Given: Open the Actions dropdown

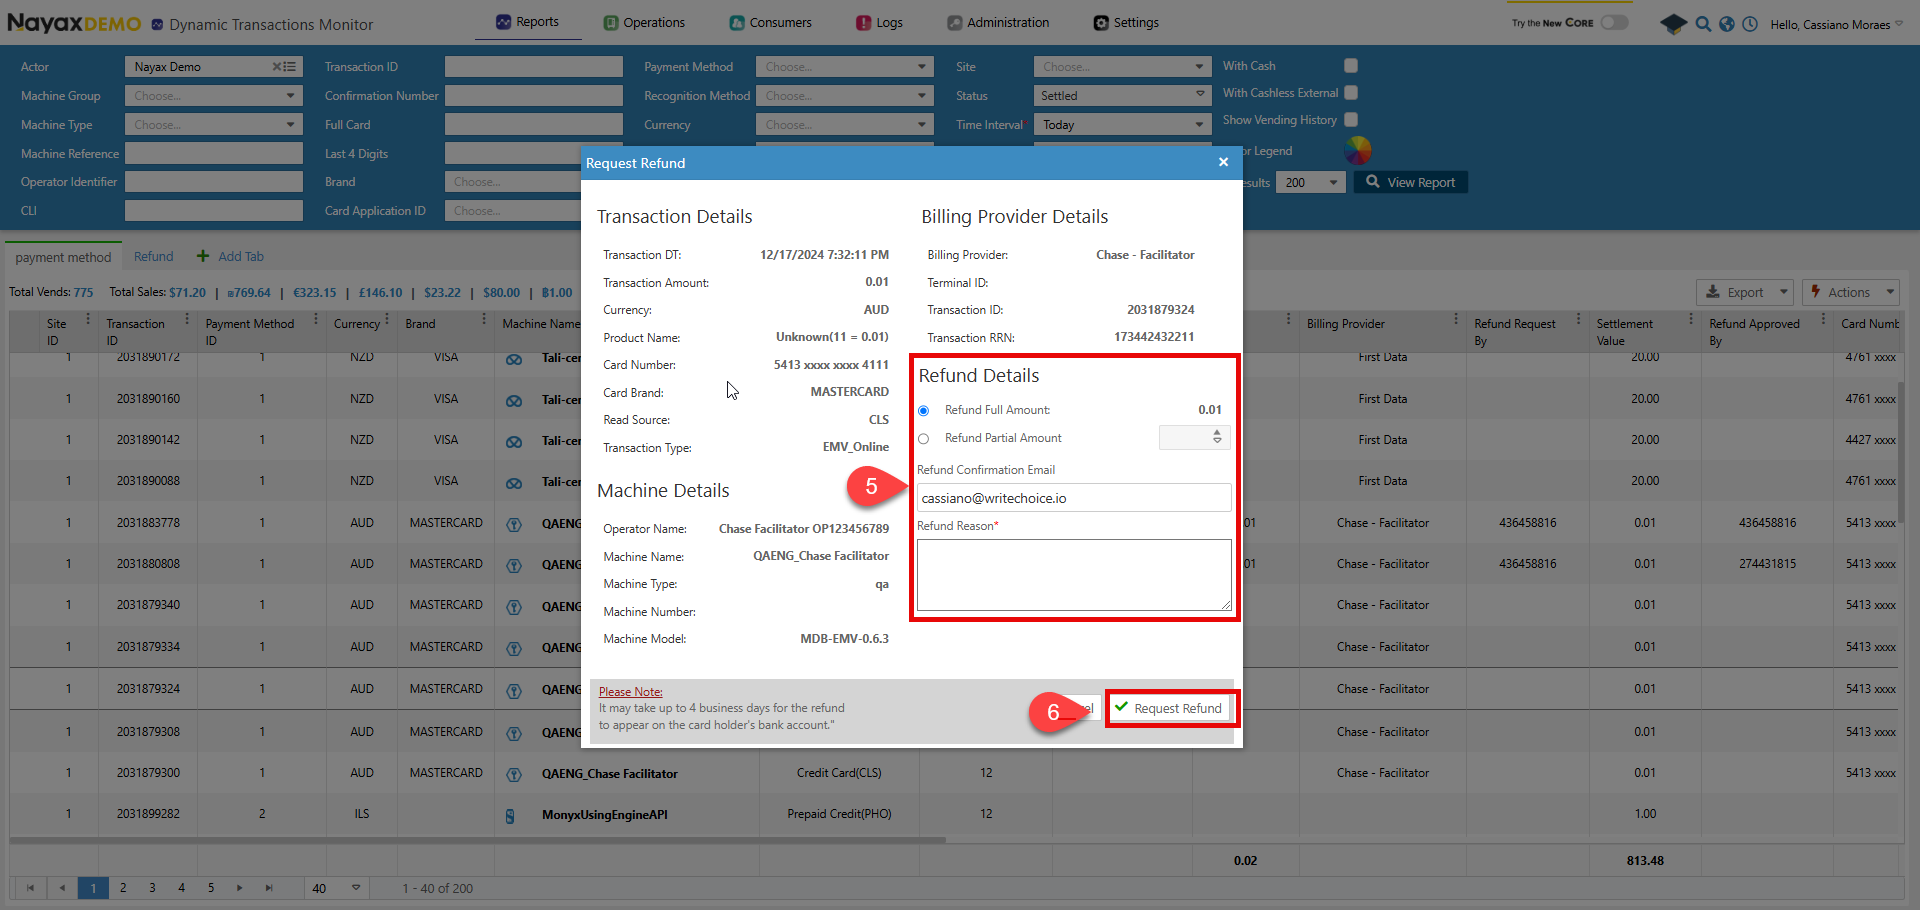Looking at the screenshot, I should pyautogui.click(x=1851, y=292).
